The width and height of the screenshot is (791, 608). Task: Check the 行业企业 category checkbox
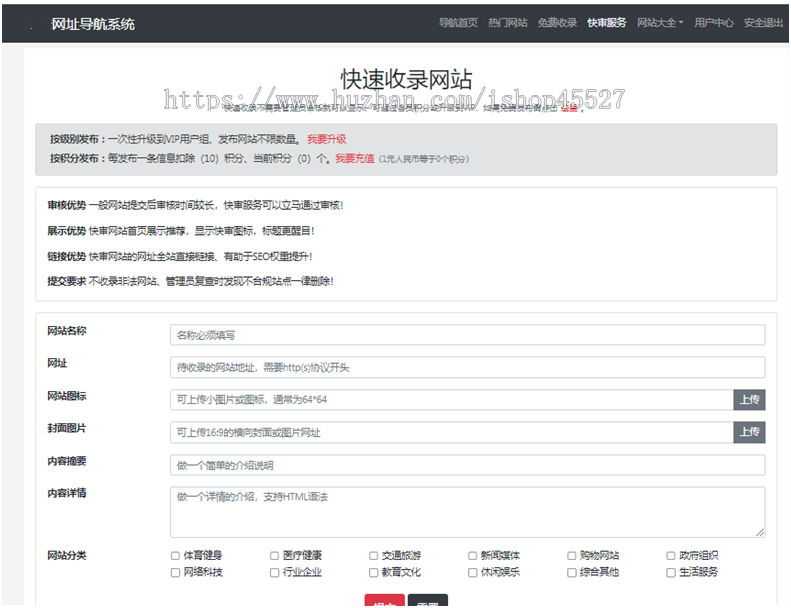274,573
